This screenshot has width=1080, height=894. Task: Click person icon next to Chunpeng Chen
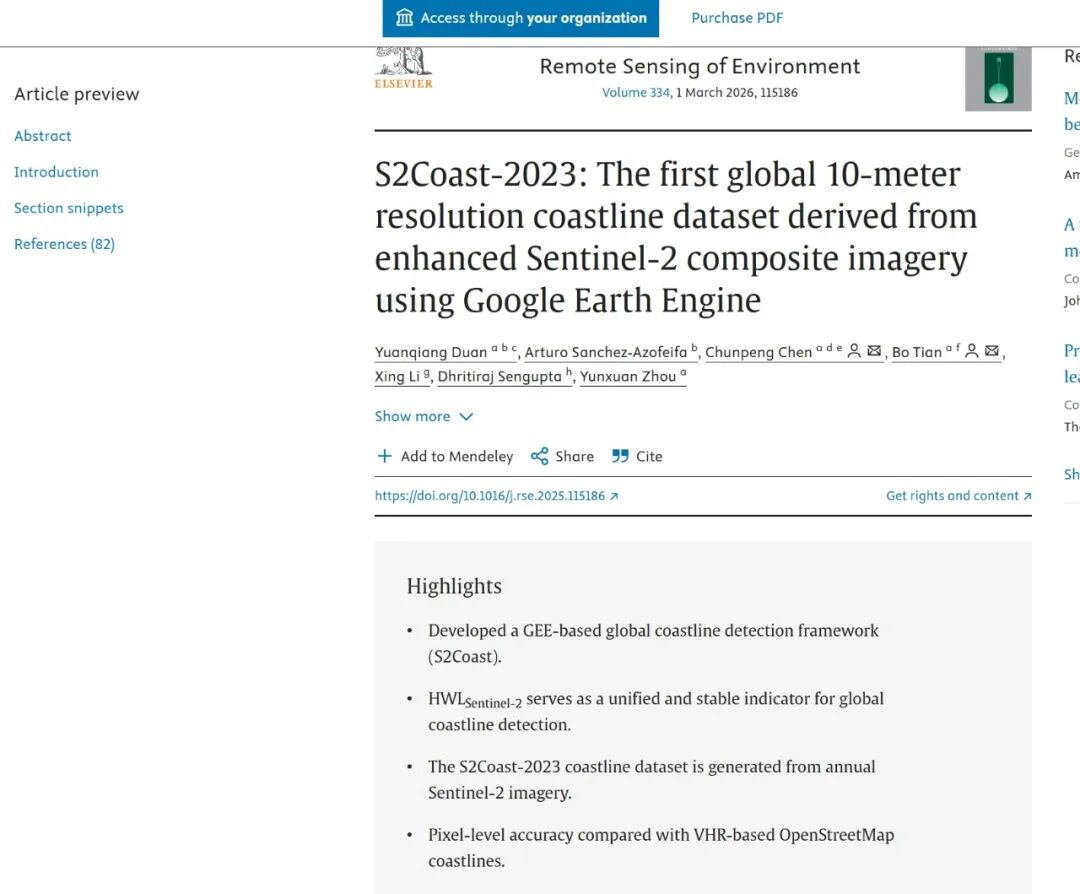tap(854, 351)
